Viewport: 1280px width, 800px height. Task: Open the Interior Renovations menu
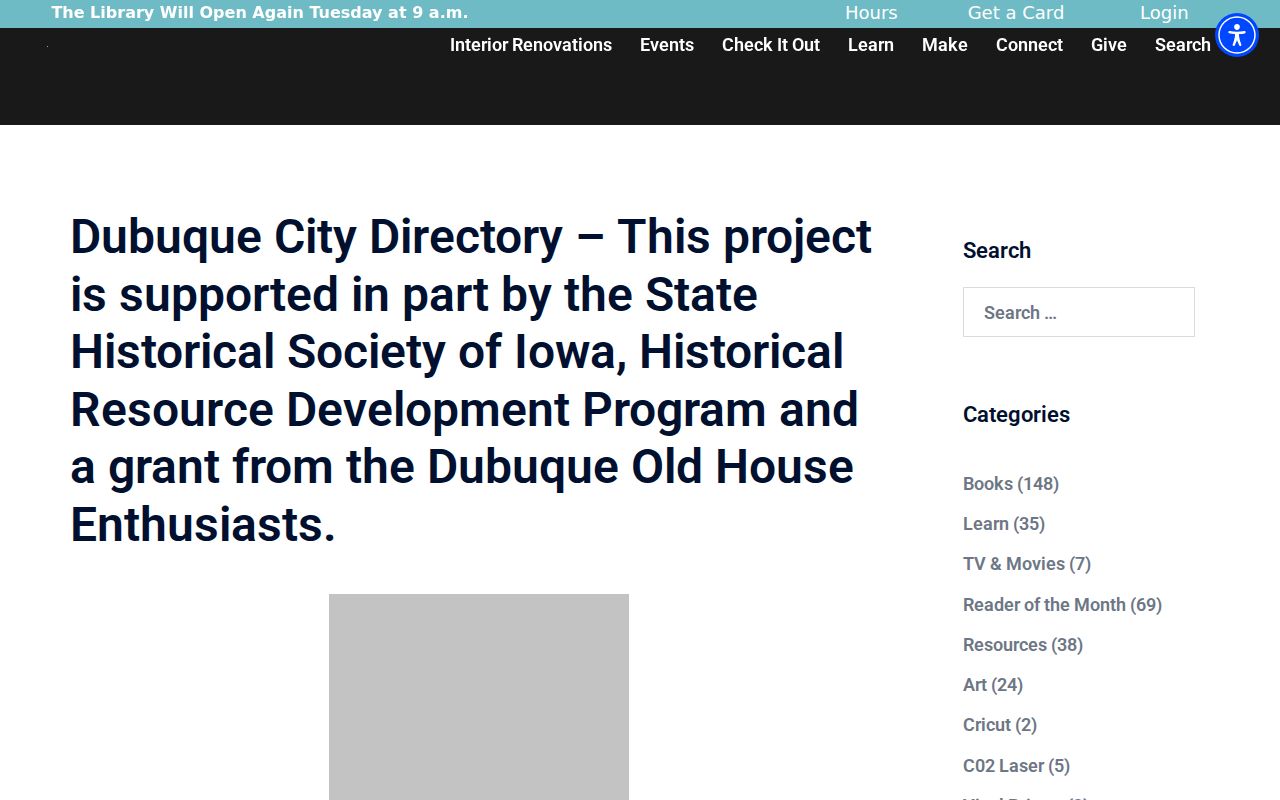point(531,45)
